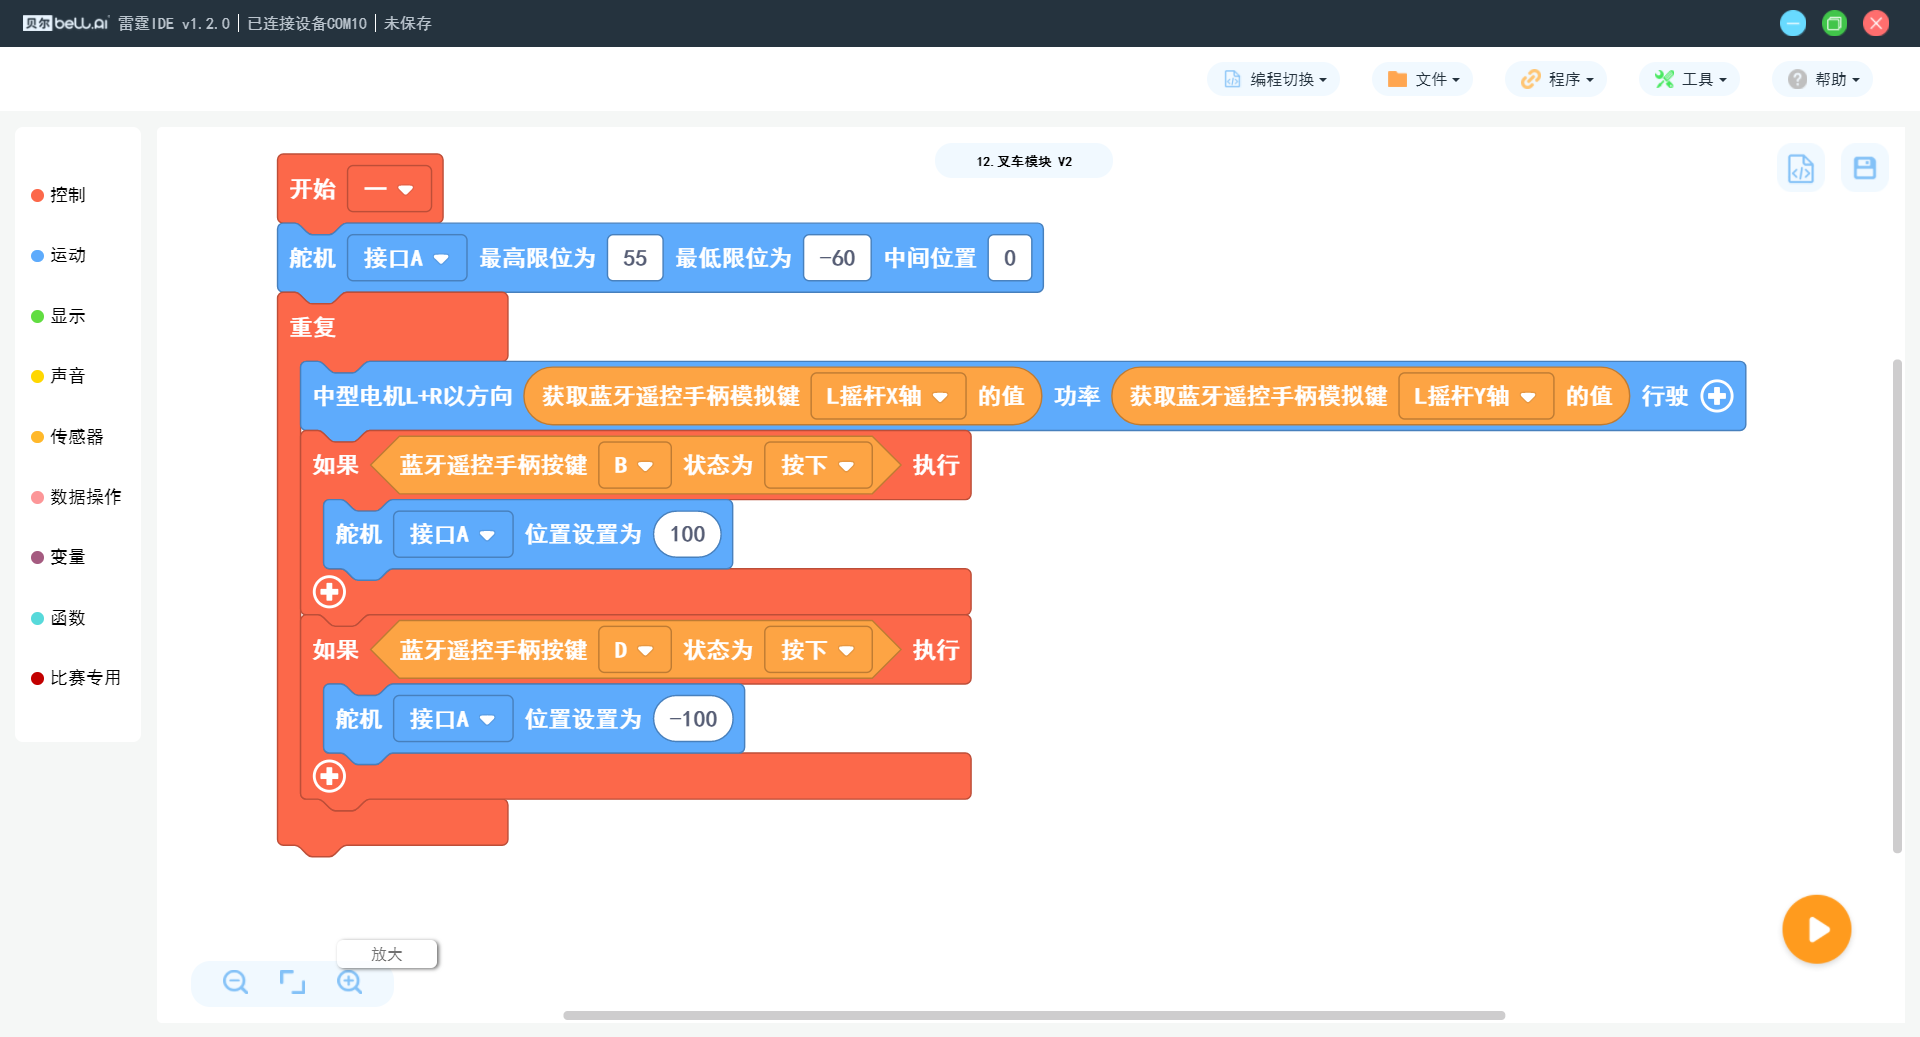
Task: Edit the servo position value 100
Action: (x=687, y=534)
